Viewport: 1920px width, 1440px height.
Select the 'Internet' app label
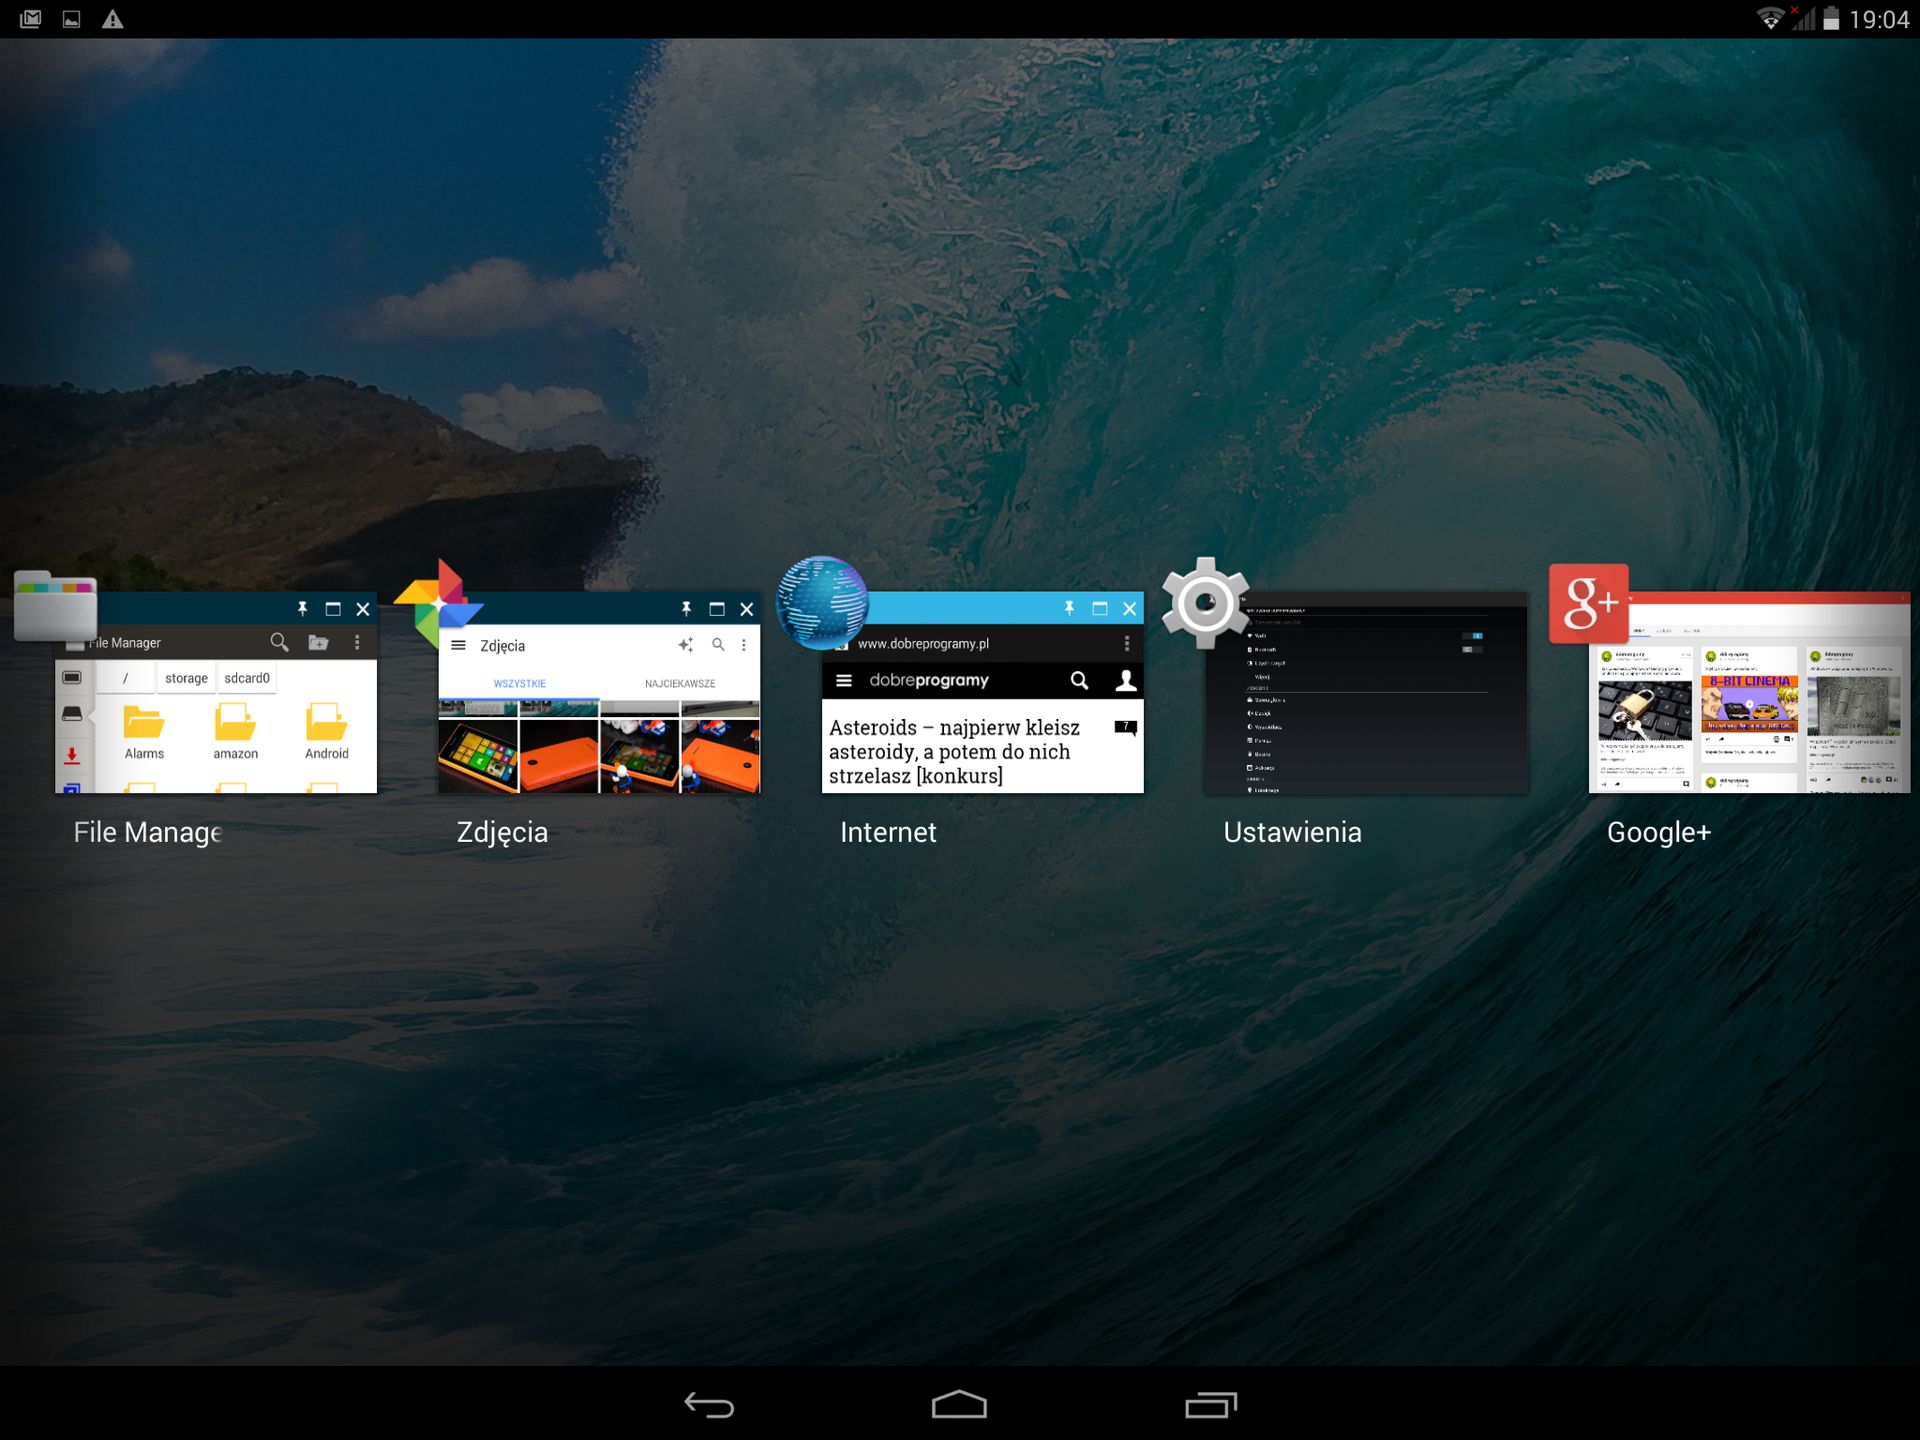coord(888,832)
